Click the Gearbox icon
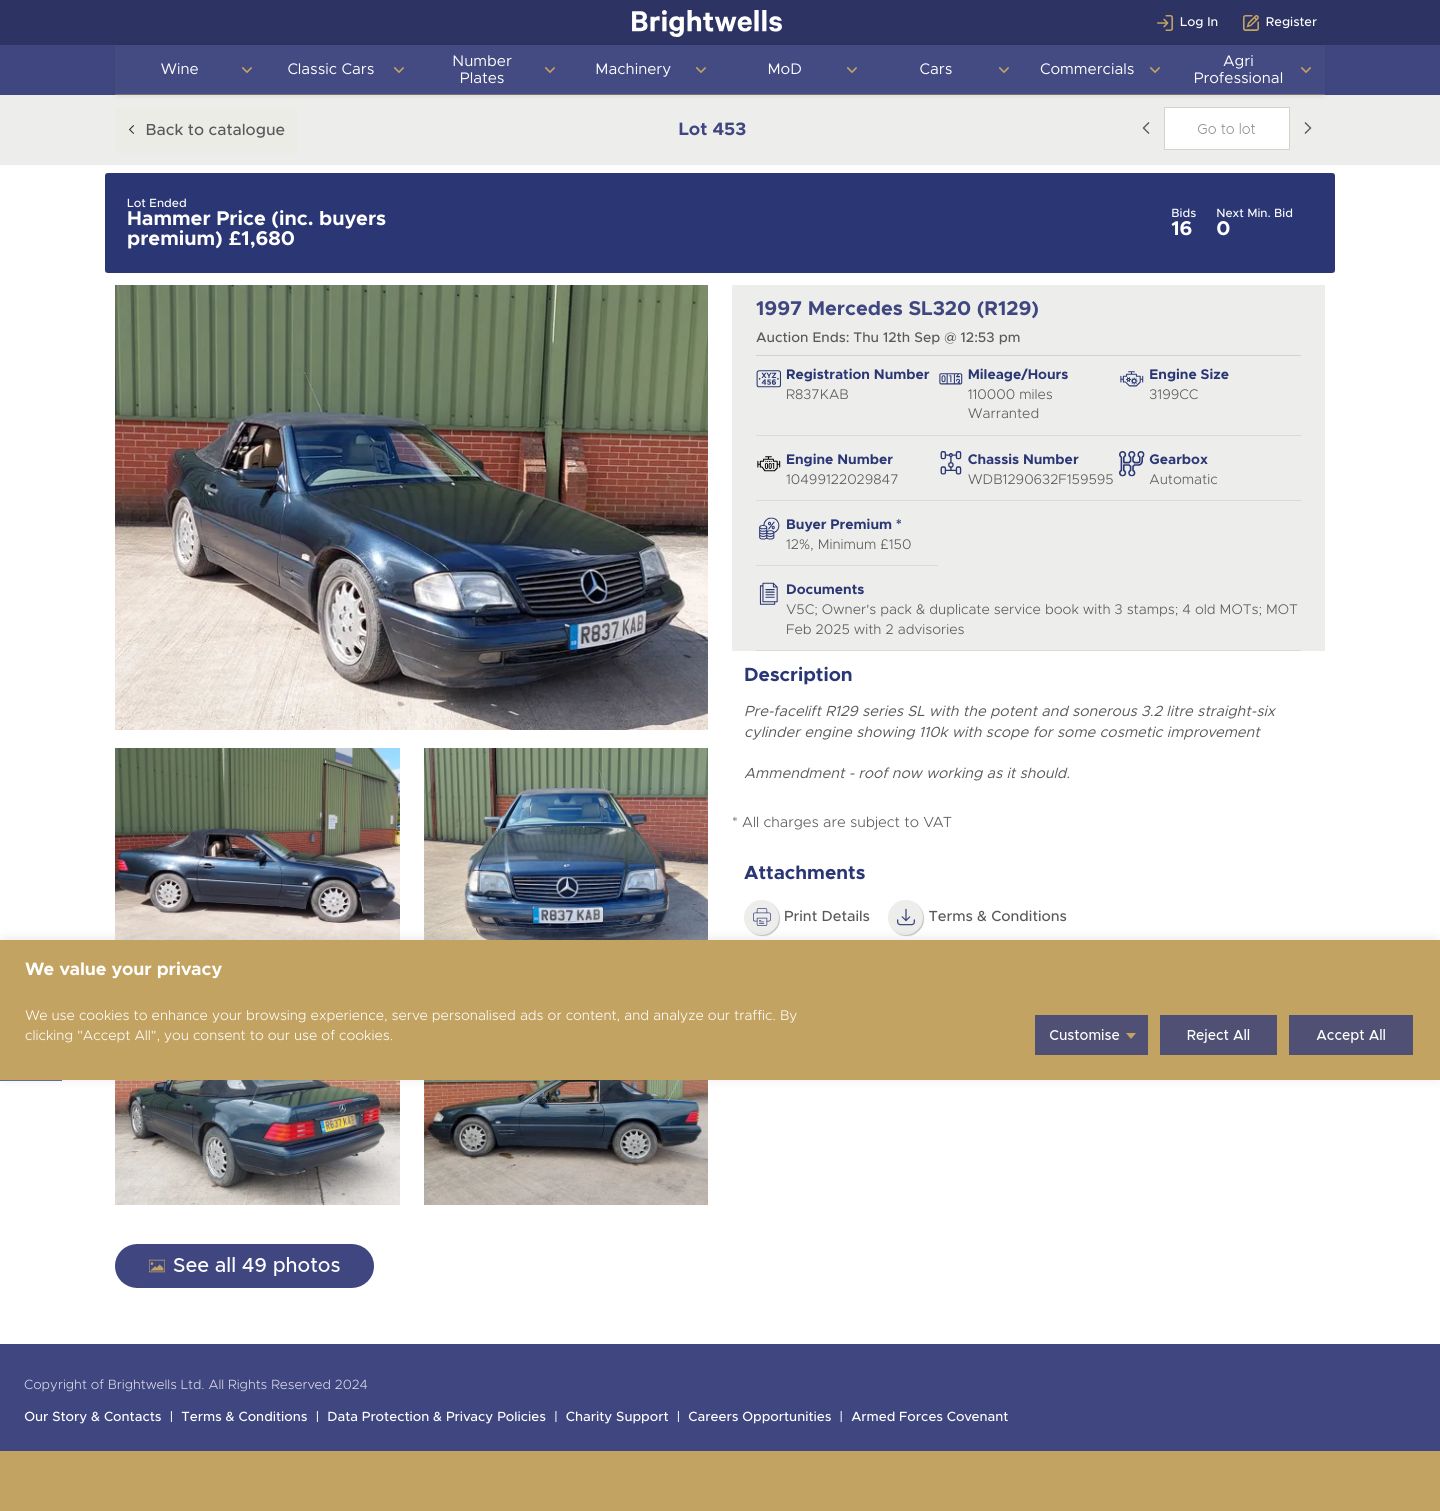The height and width of the screenshot is (1511, 1440). 1131,463
